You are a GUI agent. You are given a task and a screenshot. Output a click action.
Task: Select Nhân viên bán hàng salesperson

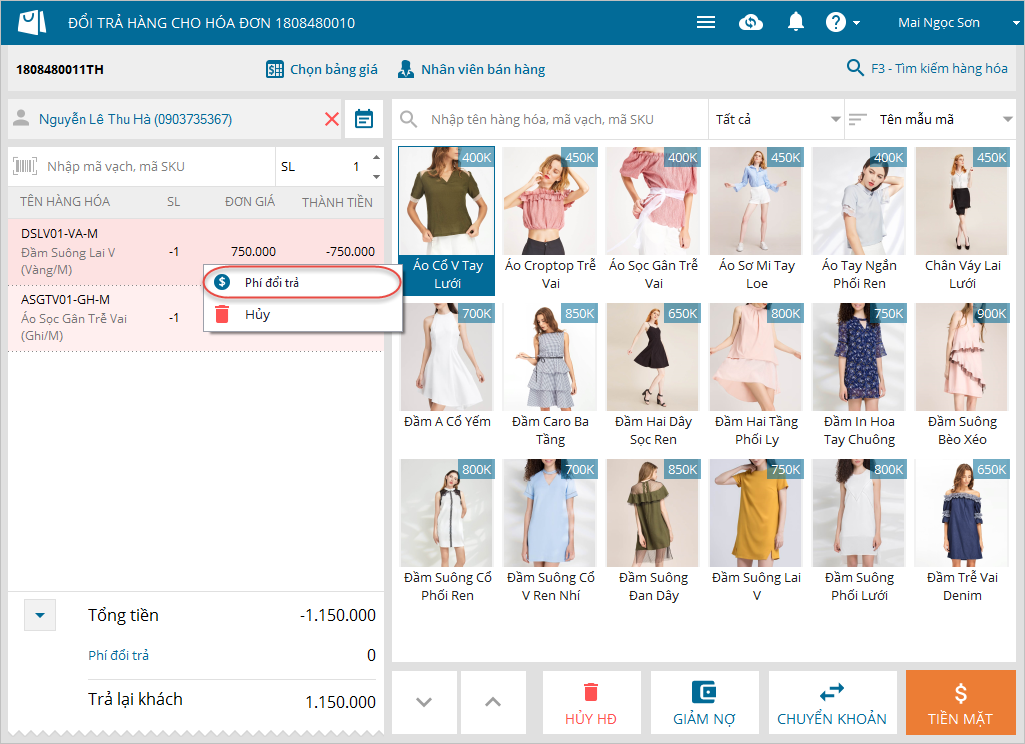(x=471, y=69)
